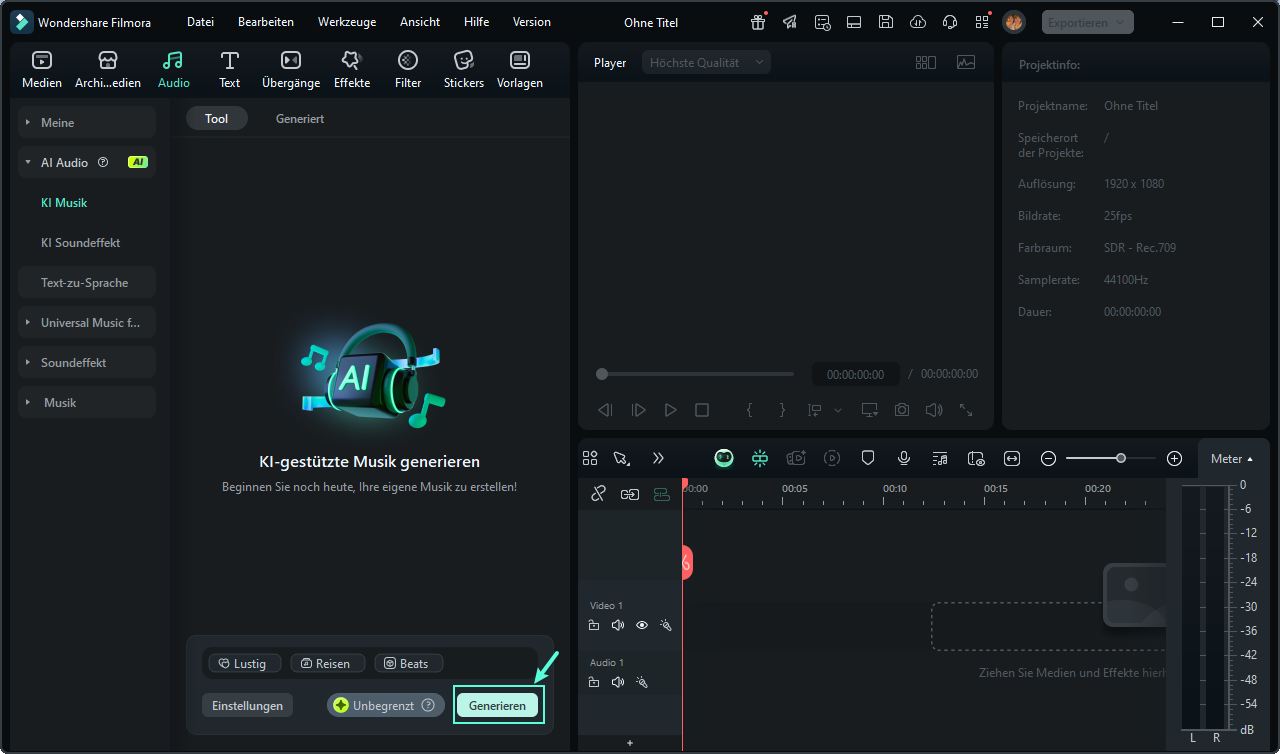Click the player volume speaker icon
Viewport: 1280px width, 754px height.
(934, 410)
